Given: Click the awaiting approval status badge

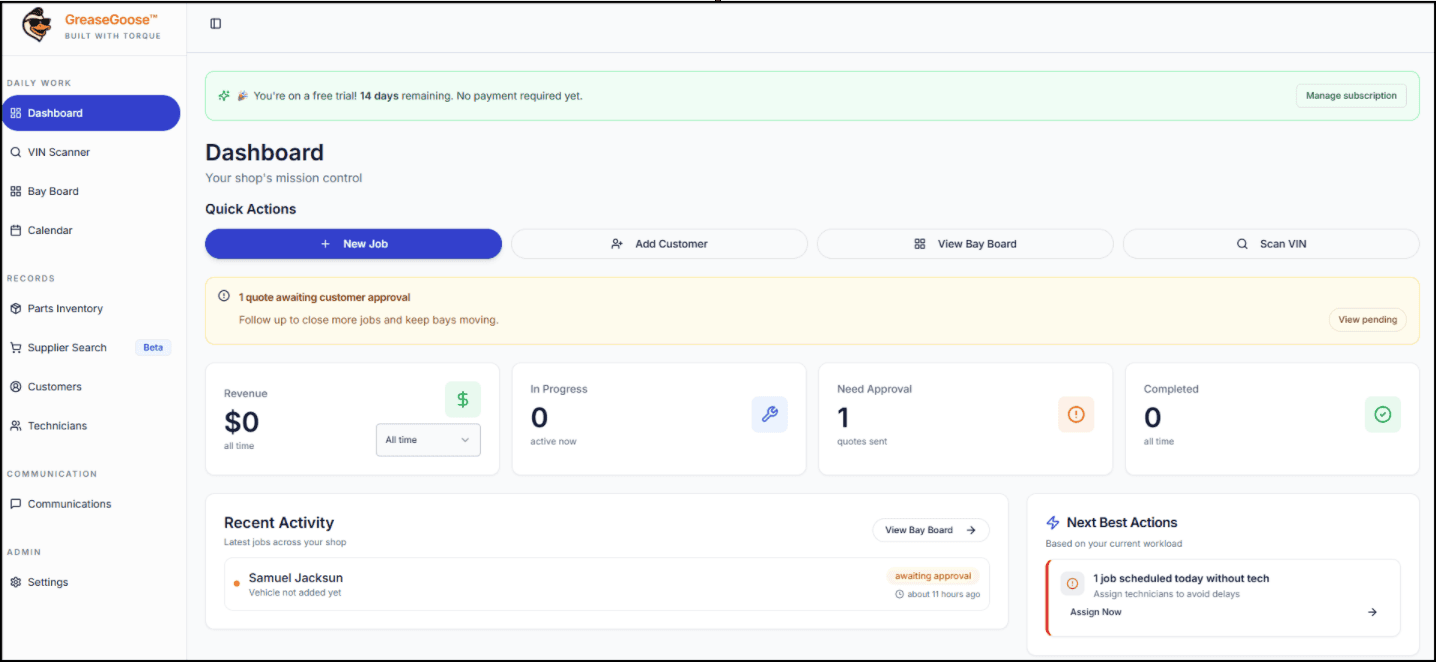Looking at the screenshot, I should click(932, 576).
